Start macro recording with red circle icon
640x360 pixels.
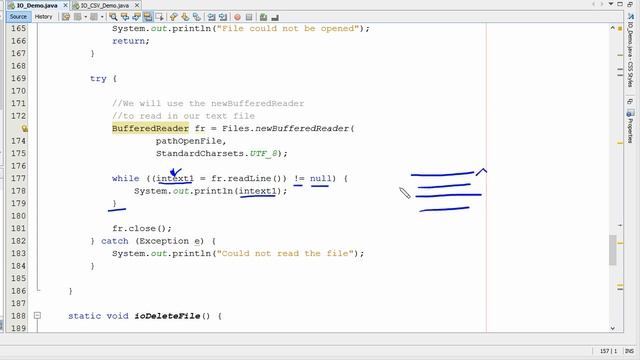point(237,17)
